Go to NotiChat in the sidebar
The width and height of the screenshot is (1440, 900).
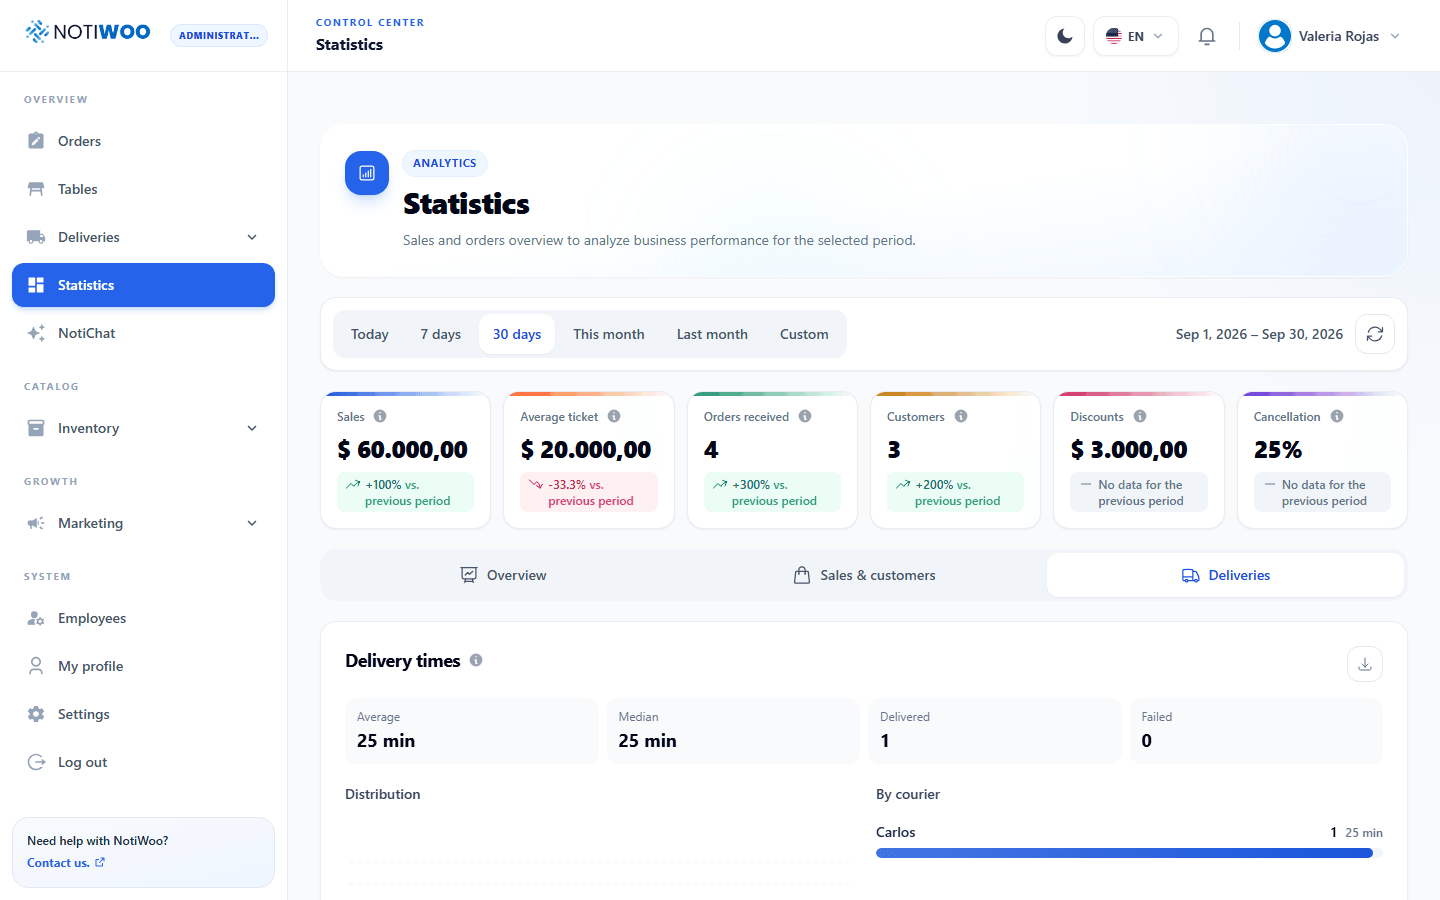tap(143, 333)
